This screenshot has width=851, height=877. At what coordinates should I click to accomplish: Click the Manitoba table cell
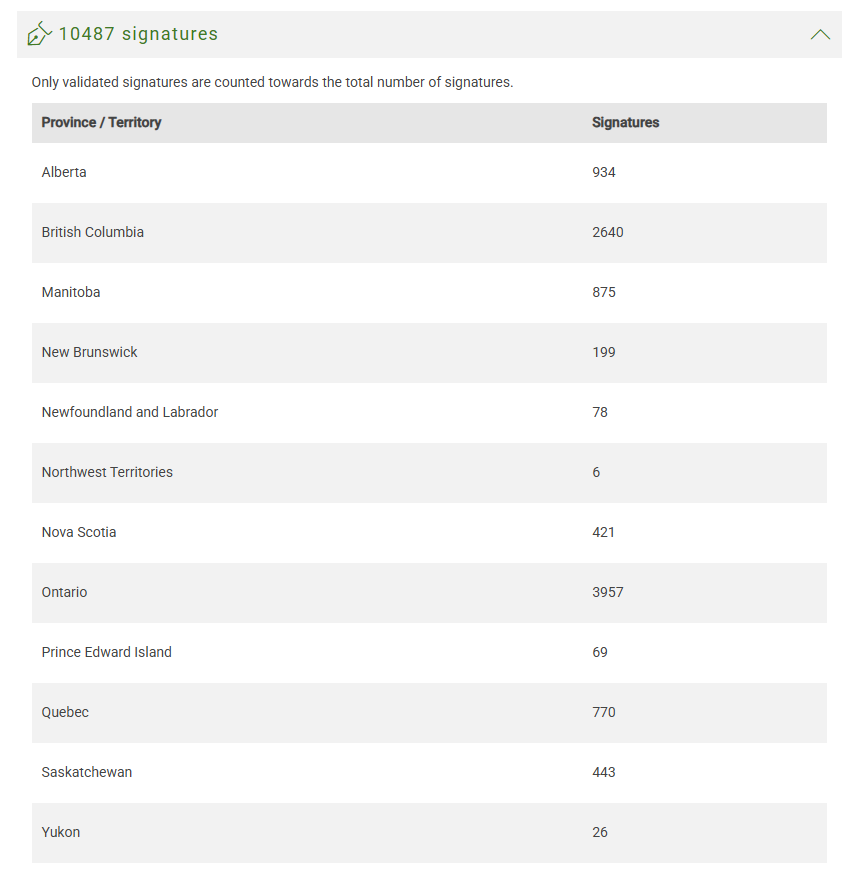click(x=71, y=292)
